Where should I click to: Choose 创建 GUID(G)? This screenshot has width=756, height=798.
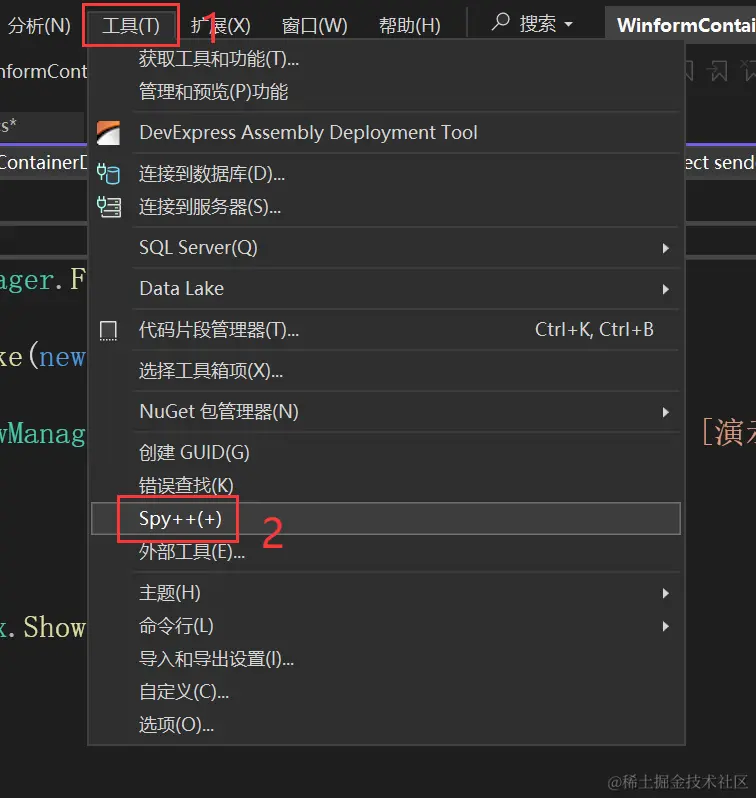(x=385, y=453)
